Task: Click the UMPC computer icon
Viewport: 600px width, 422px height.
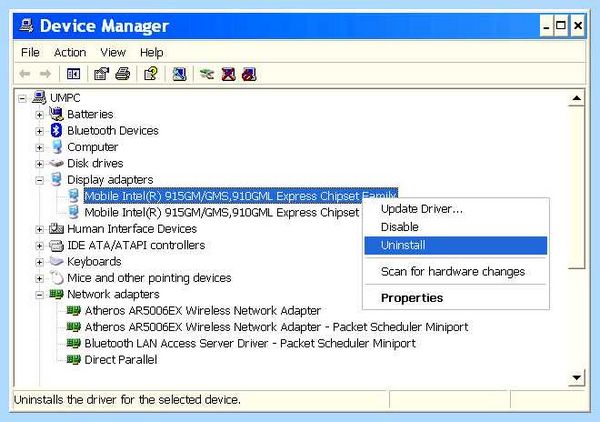Action: point(39,98)
